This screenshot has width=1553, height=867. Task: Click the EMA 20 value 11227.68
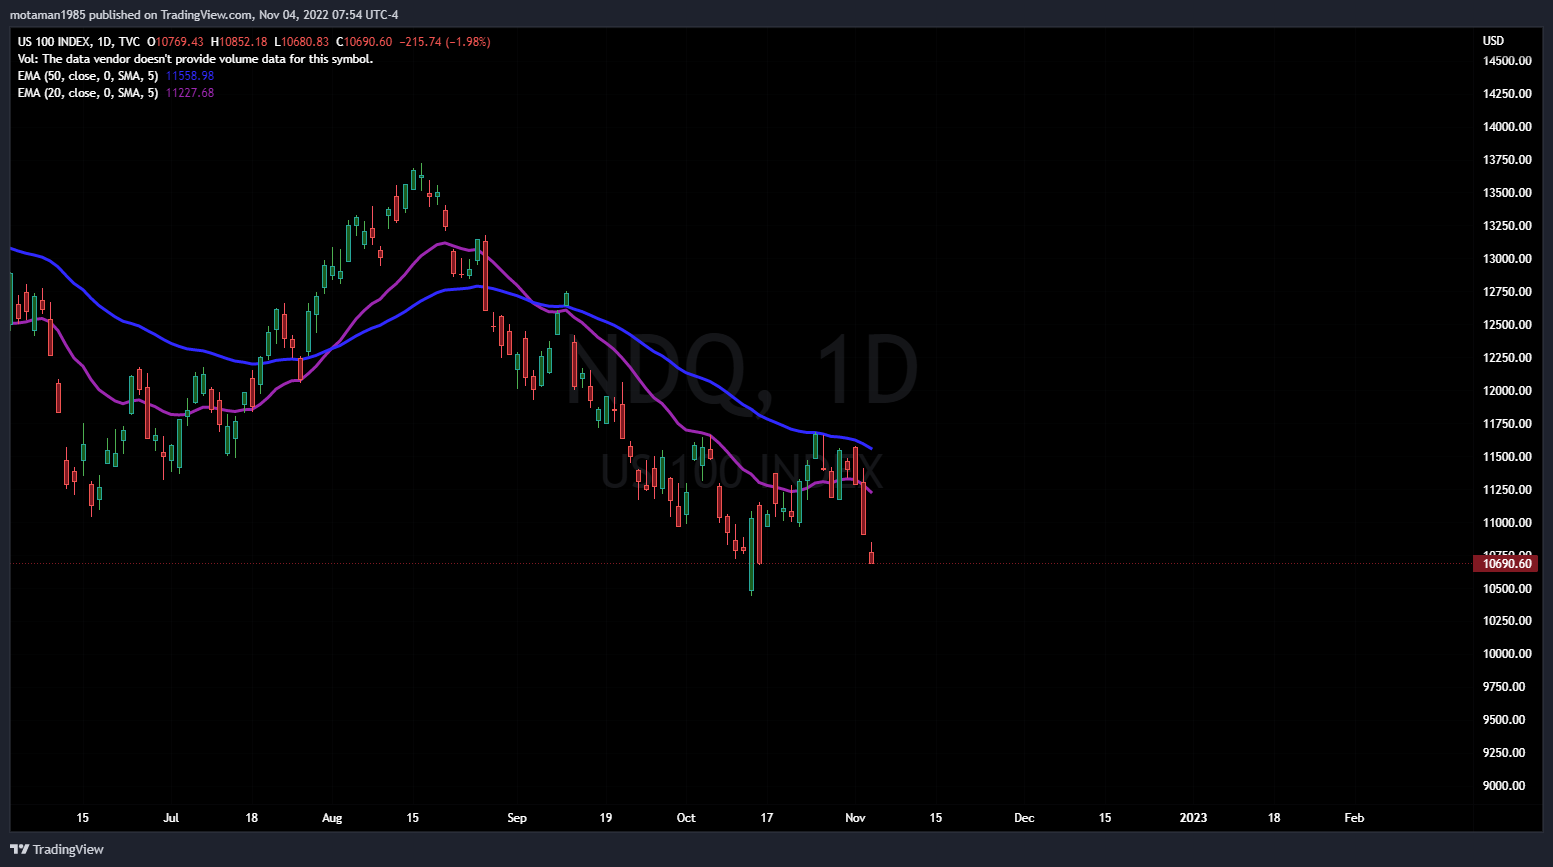(190, 93)
